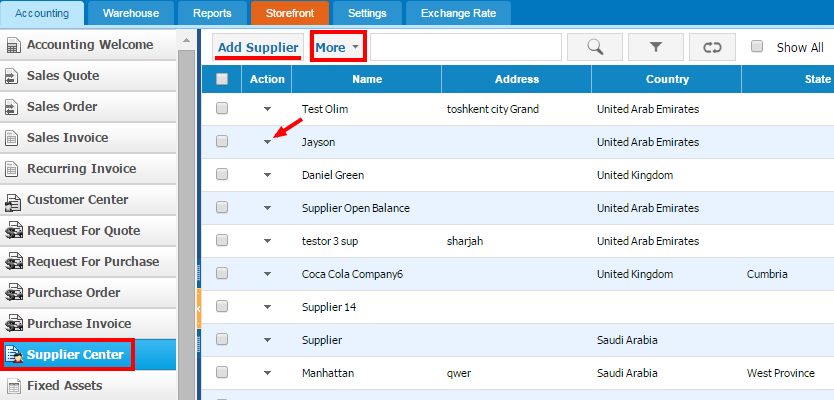Click the Daniel Green name cell
The image size is (834, 400).
tap(333, 176)
